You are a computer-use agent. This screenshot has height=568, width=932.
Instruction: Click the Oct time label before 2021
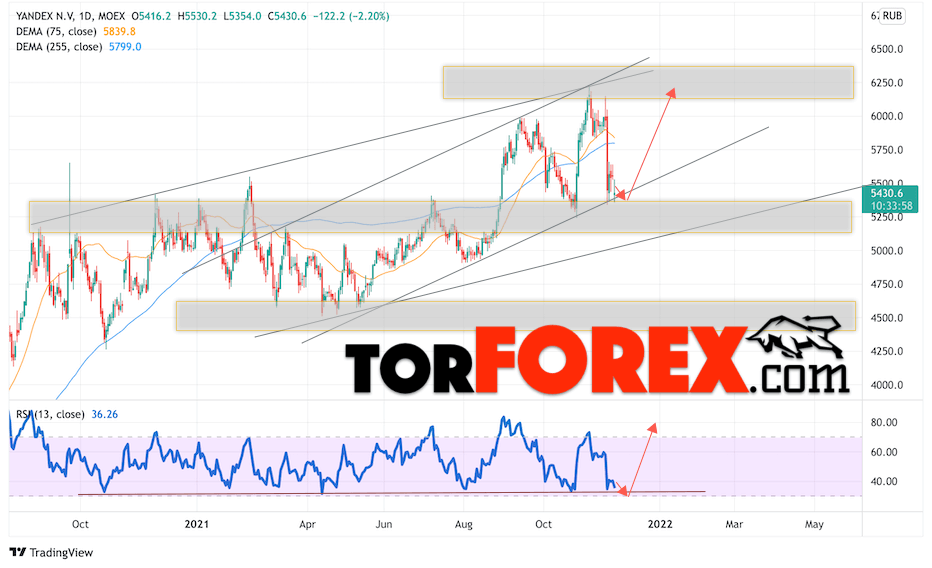coord(80,524)
